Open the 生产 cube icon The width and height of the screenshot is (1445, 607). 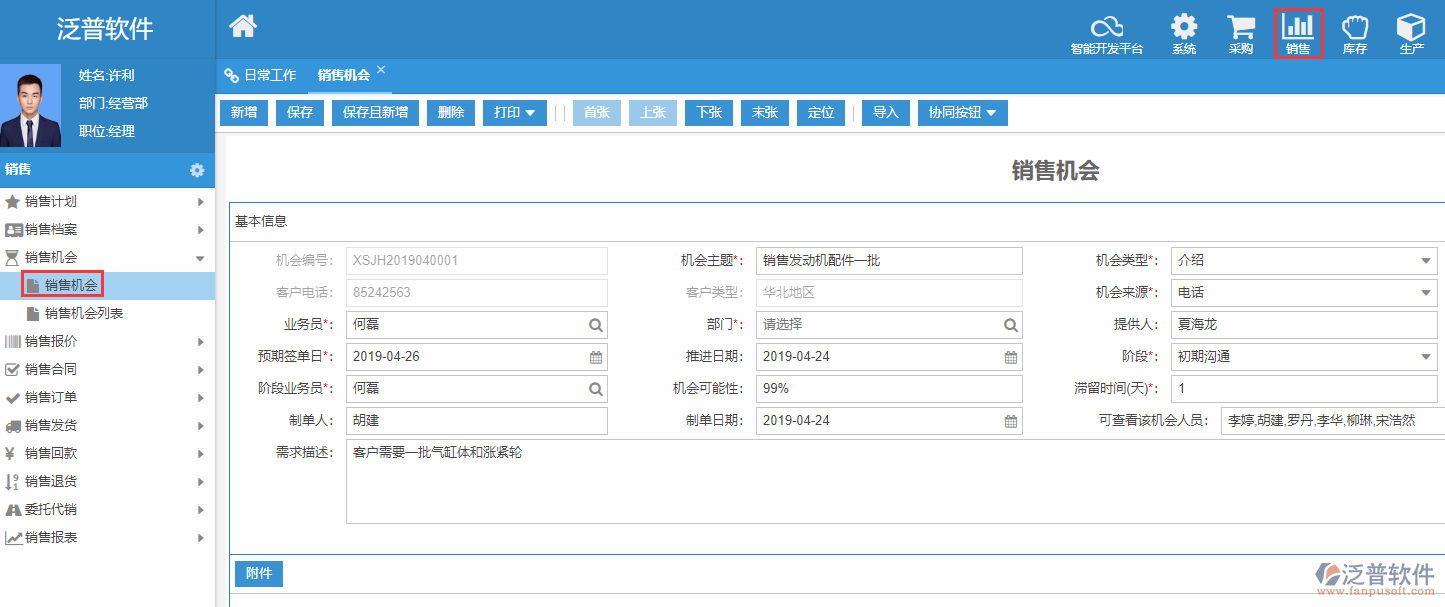click(x=1411, y=28)
